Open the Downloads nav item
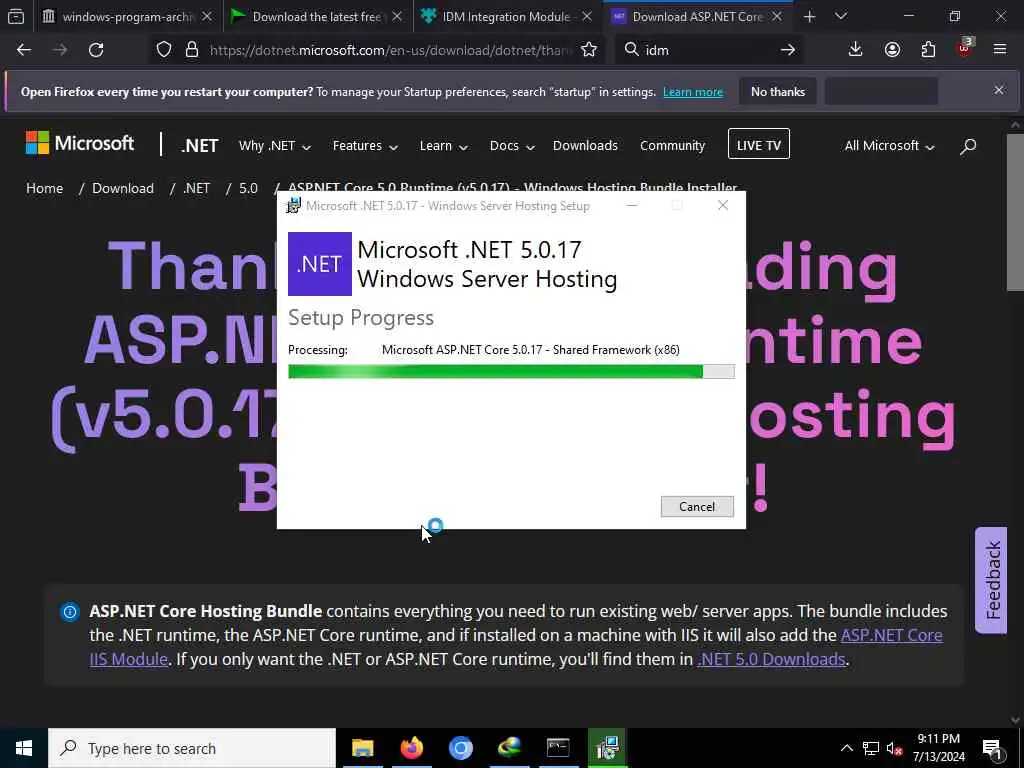The height and width of the screenshot is (768, 1024). [x=585, y=146]
